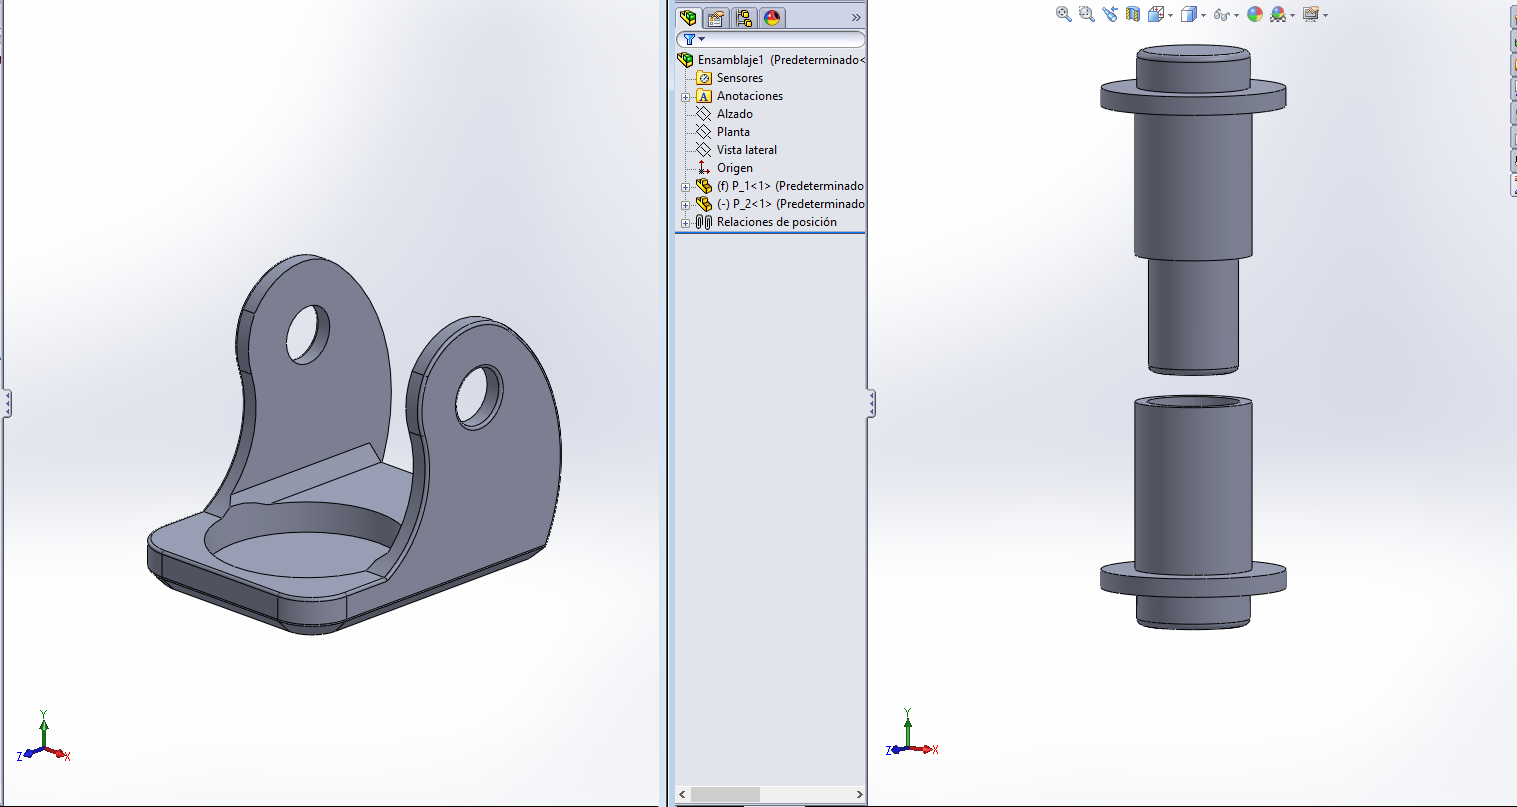Select Relaciones de posición mates folder
1517x807 pixels.
(x=777, y=222)
